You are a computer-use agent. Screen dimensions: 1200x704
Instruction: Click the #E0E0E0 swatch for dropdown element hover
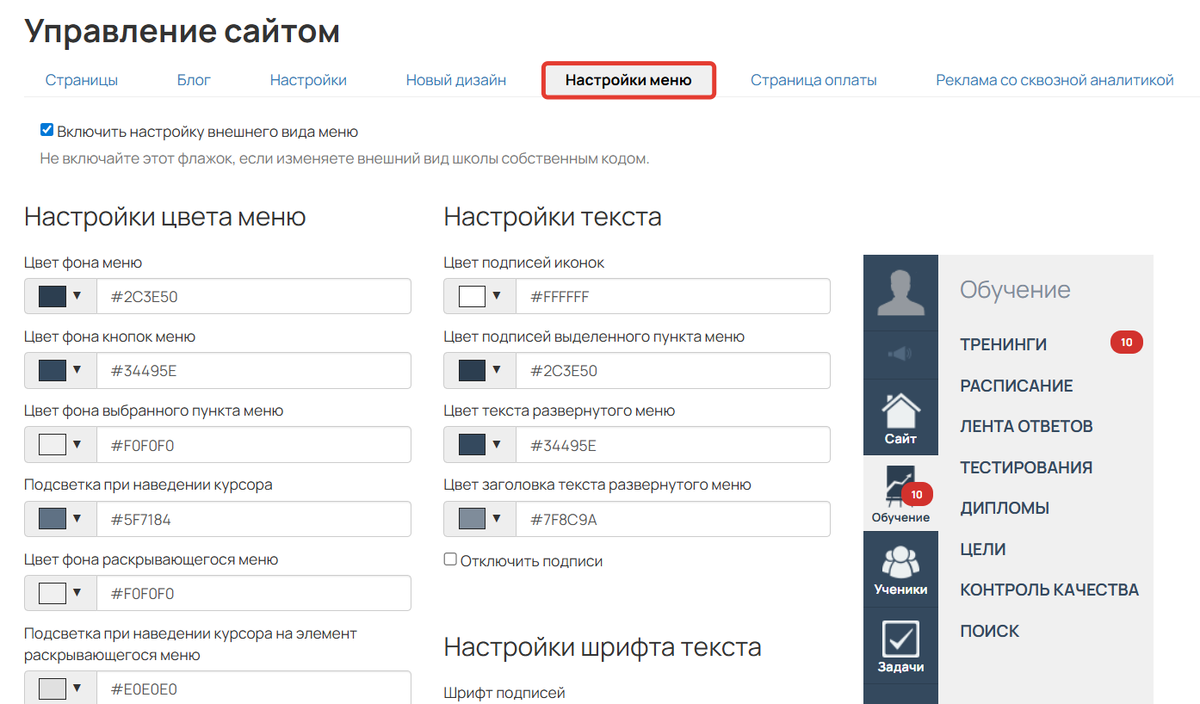52,689
